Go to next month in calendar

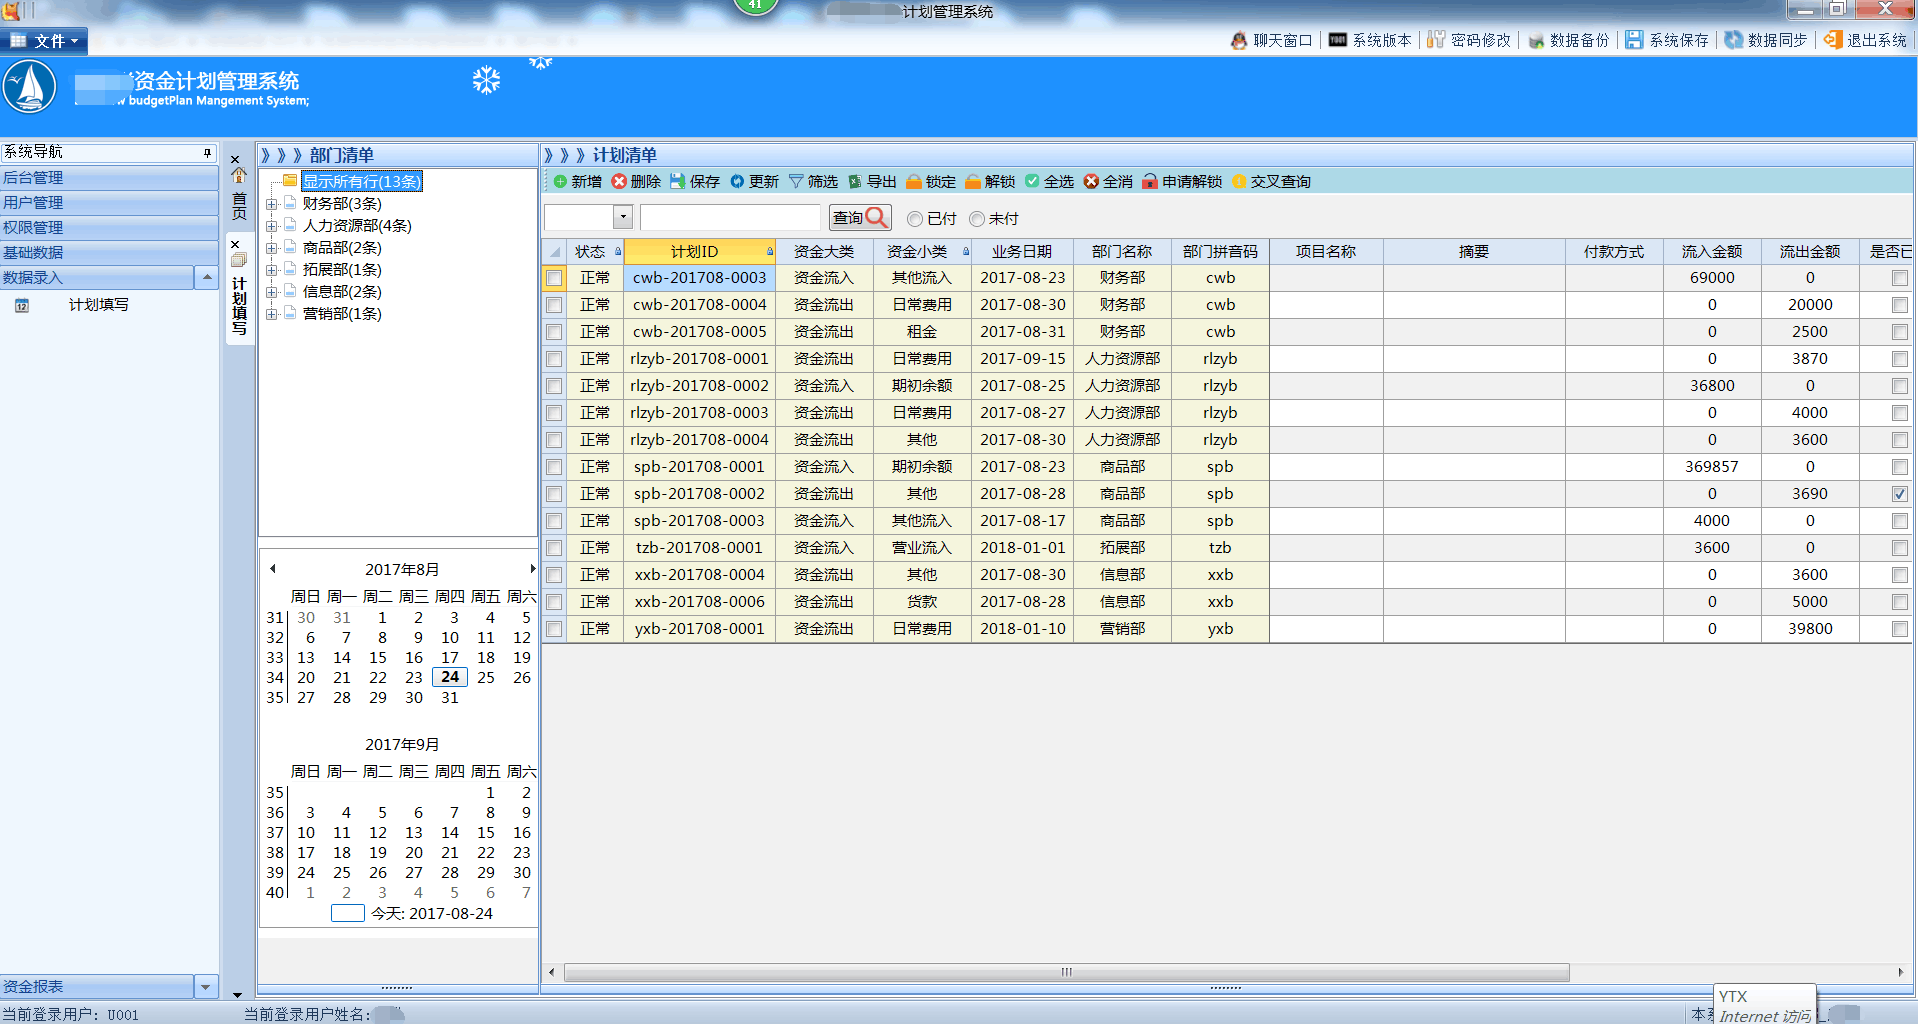532,569
